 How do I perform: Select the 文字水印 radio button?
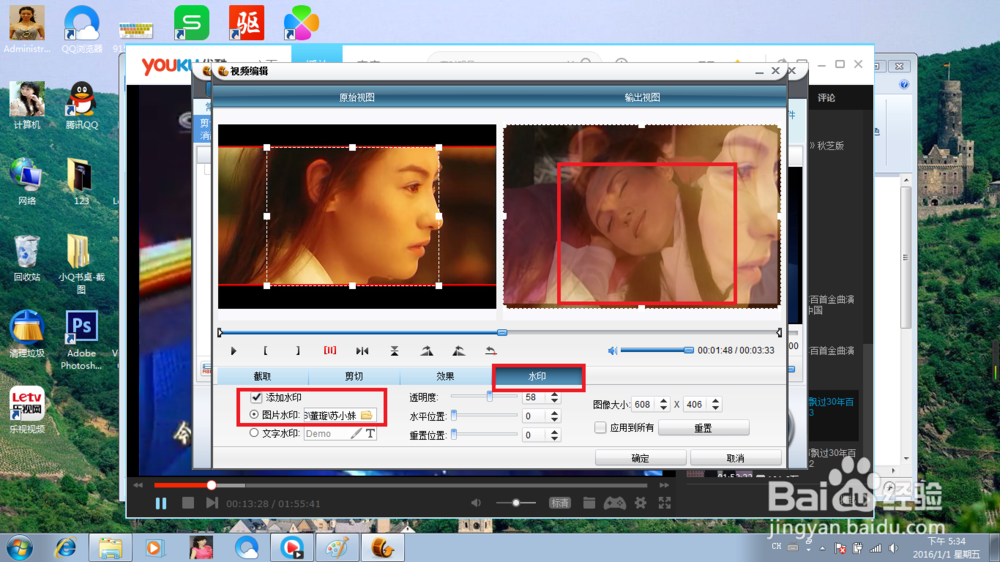(x=254, y=433)
